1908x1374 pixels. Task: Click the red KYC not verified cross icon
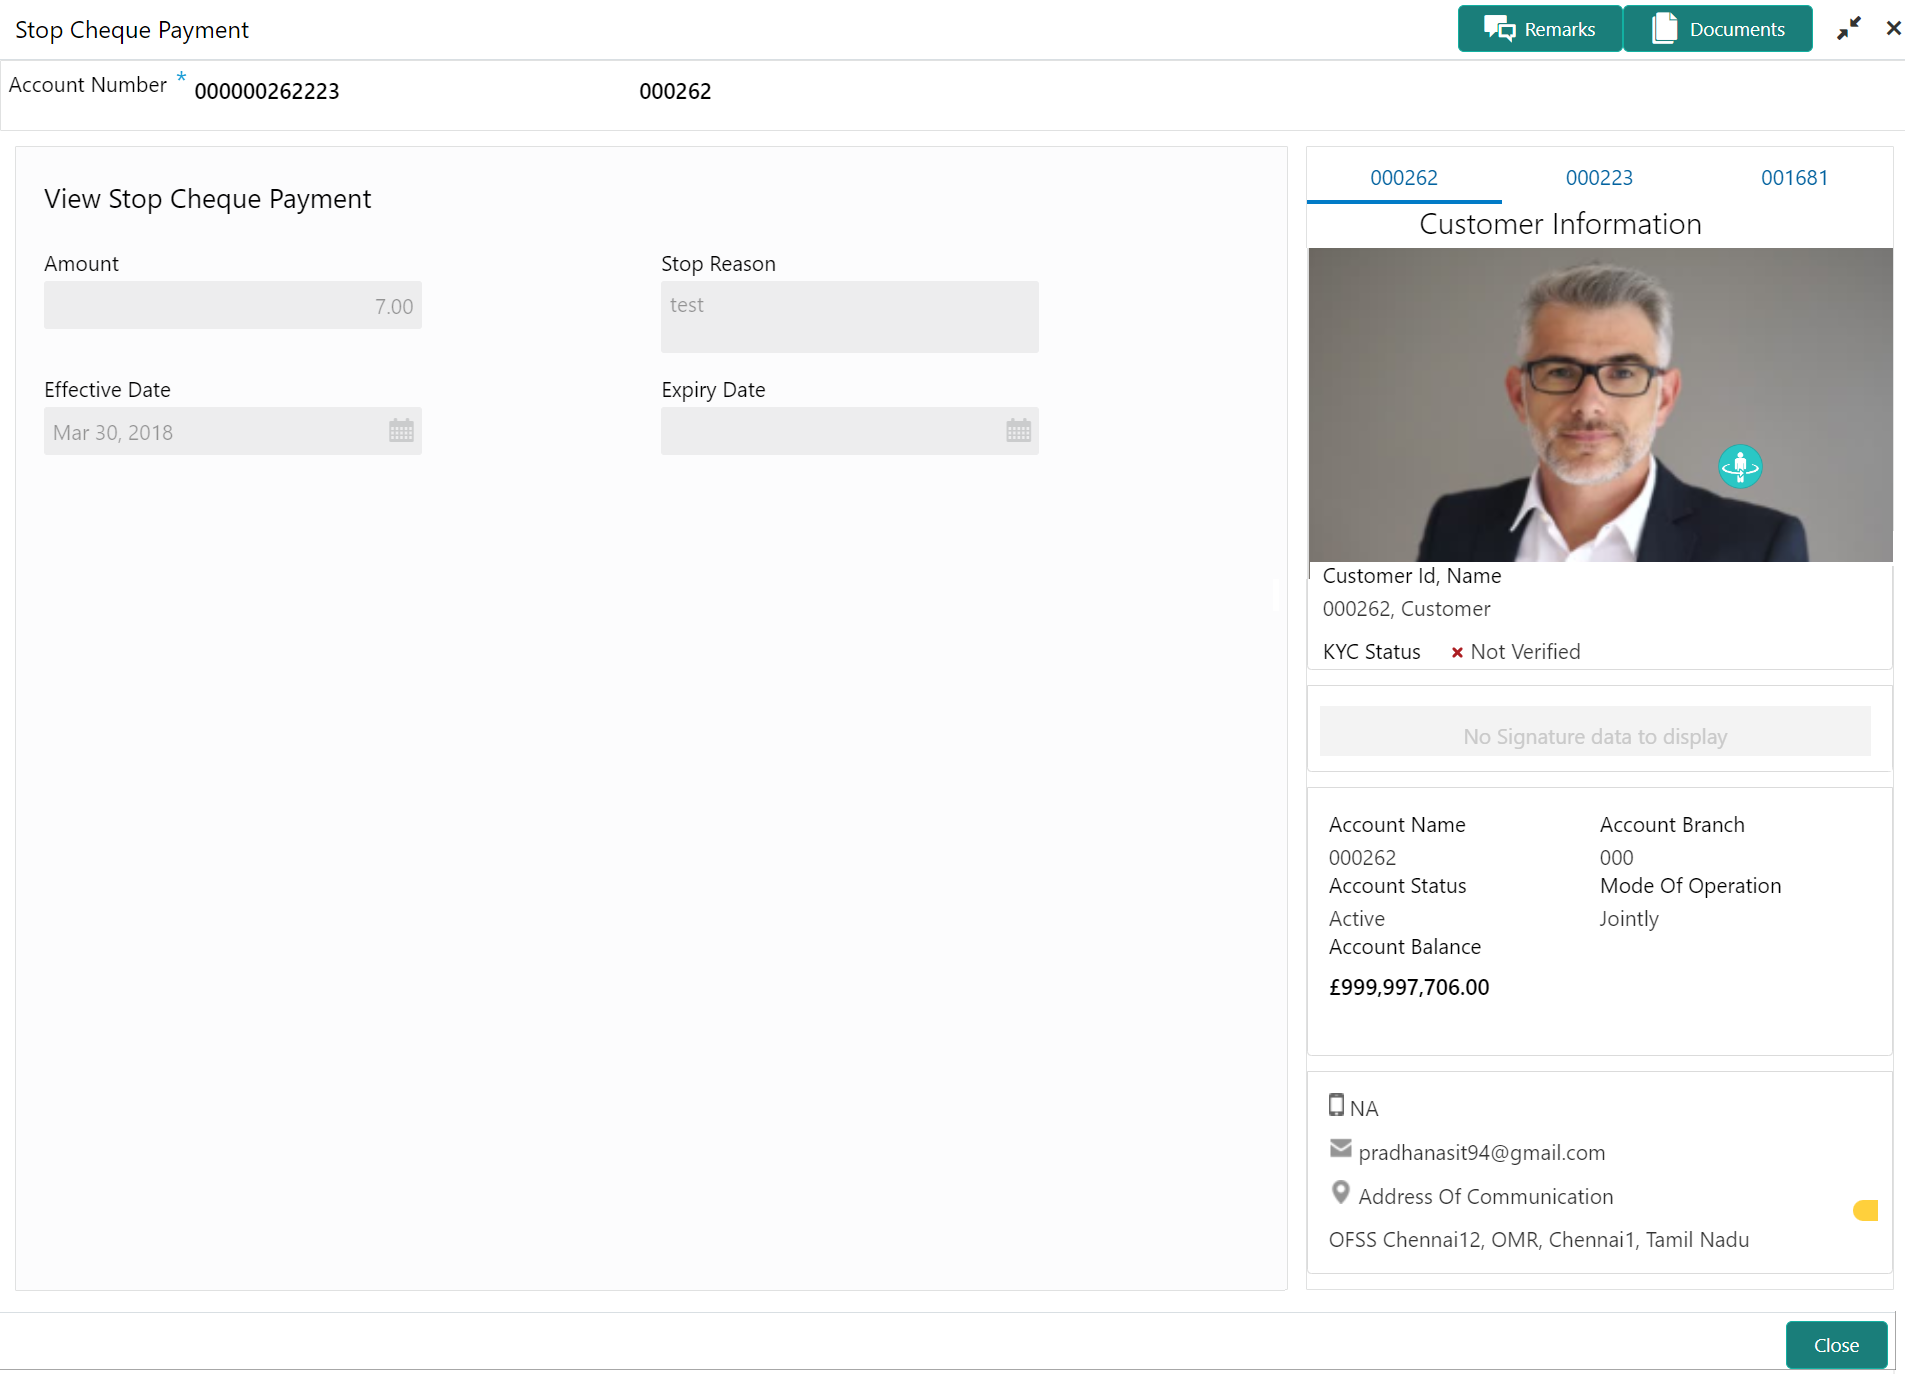1457,652
